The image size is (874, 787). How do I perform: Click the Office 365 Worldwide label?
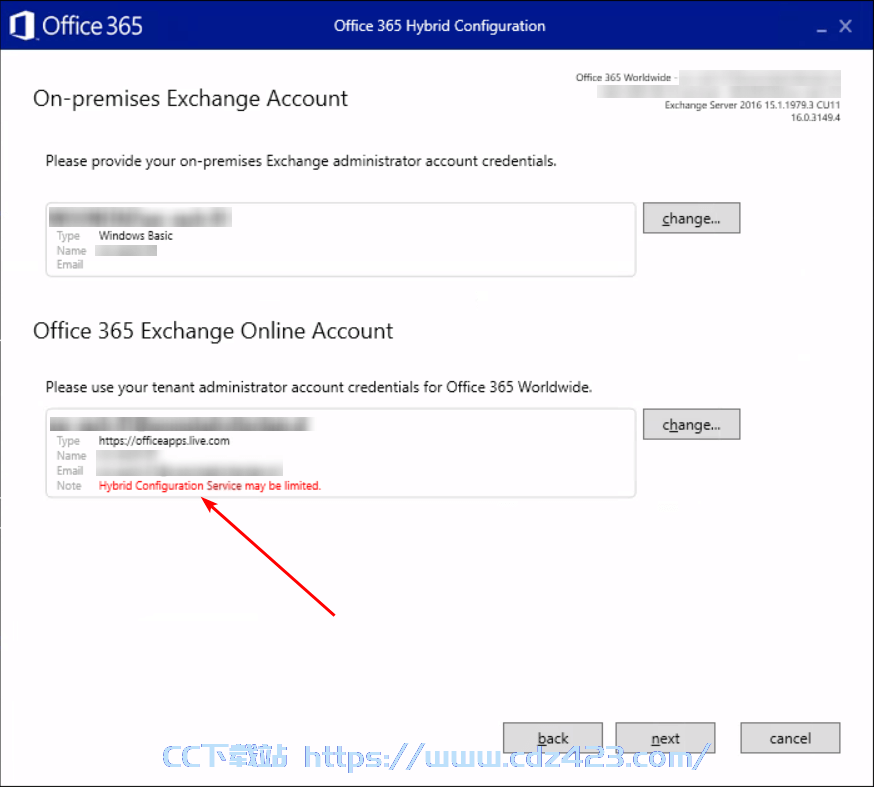tap(623, 77)
